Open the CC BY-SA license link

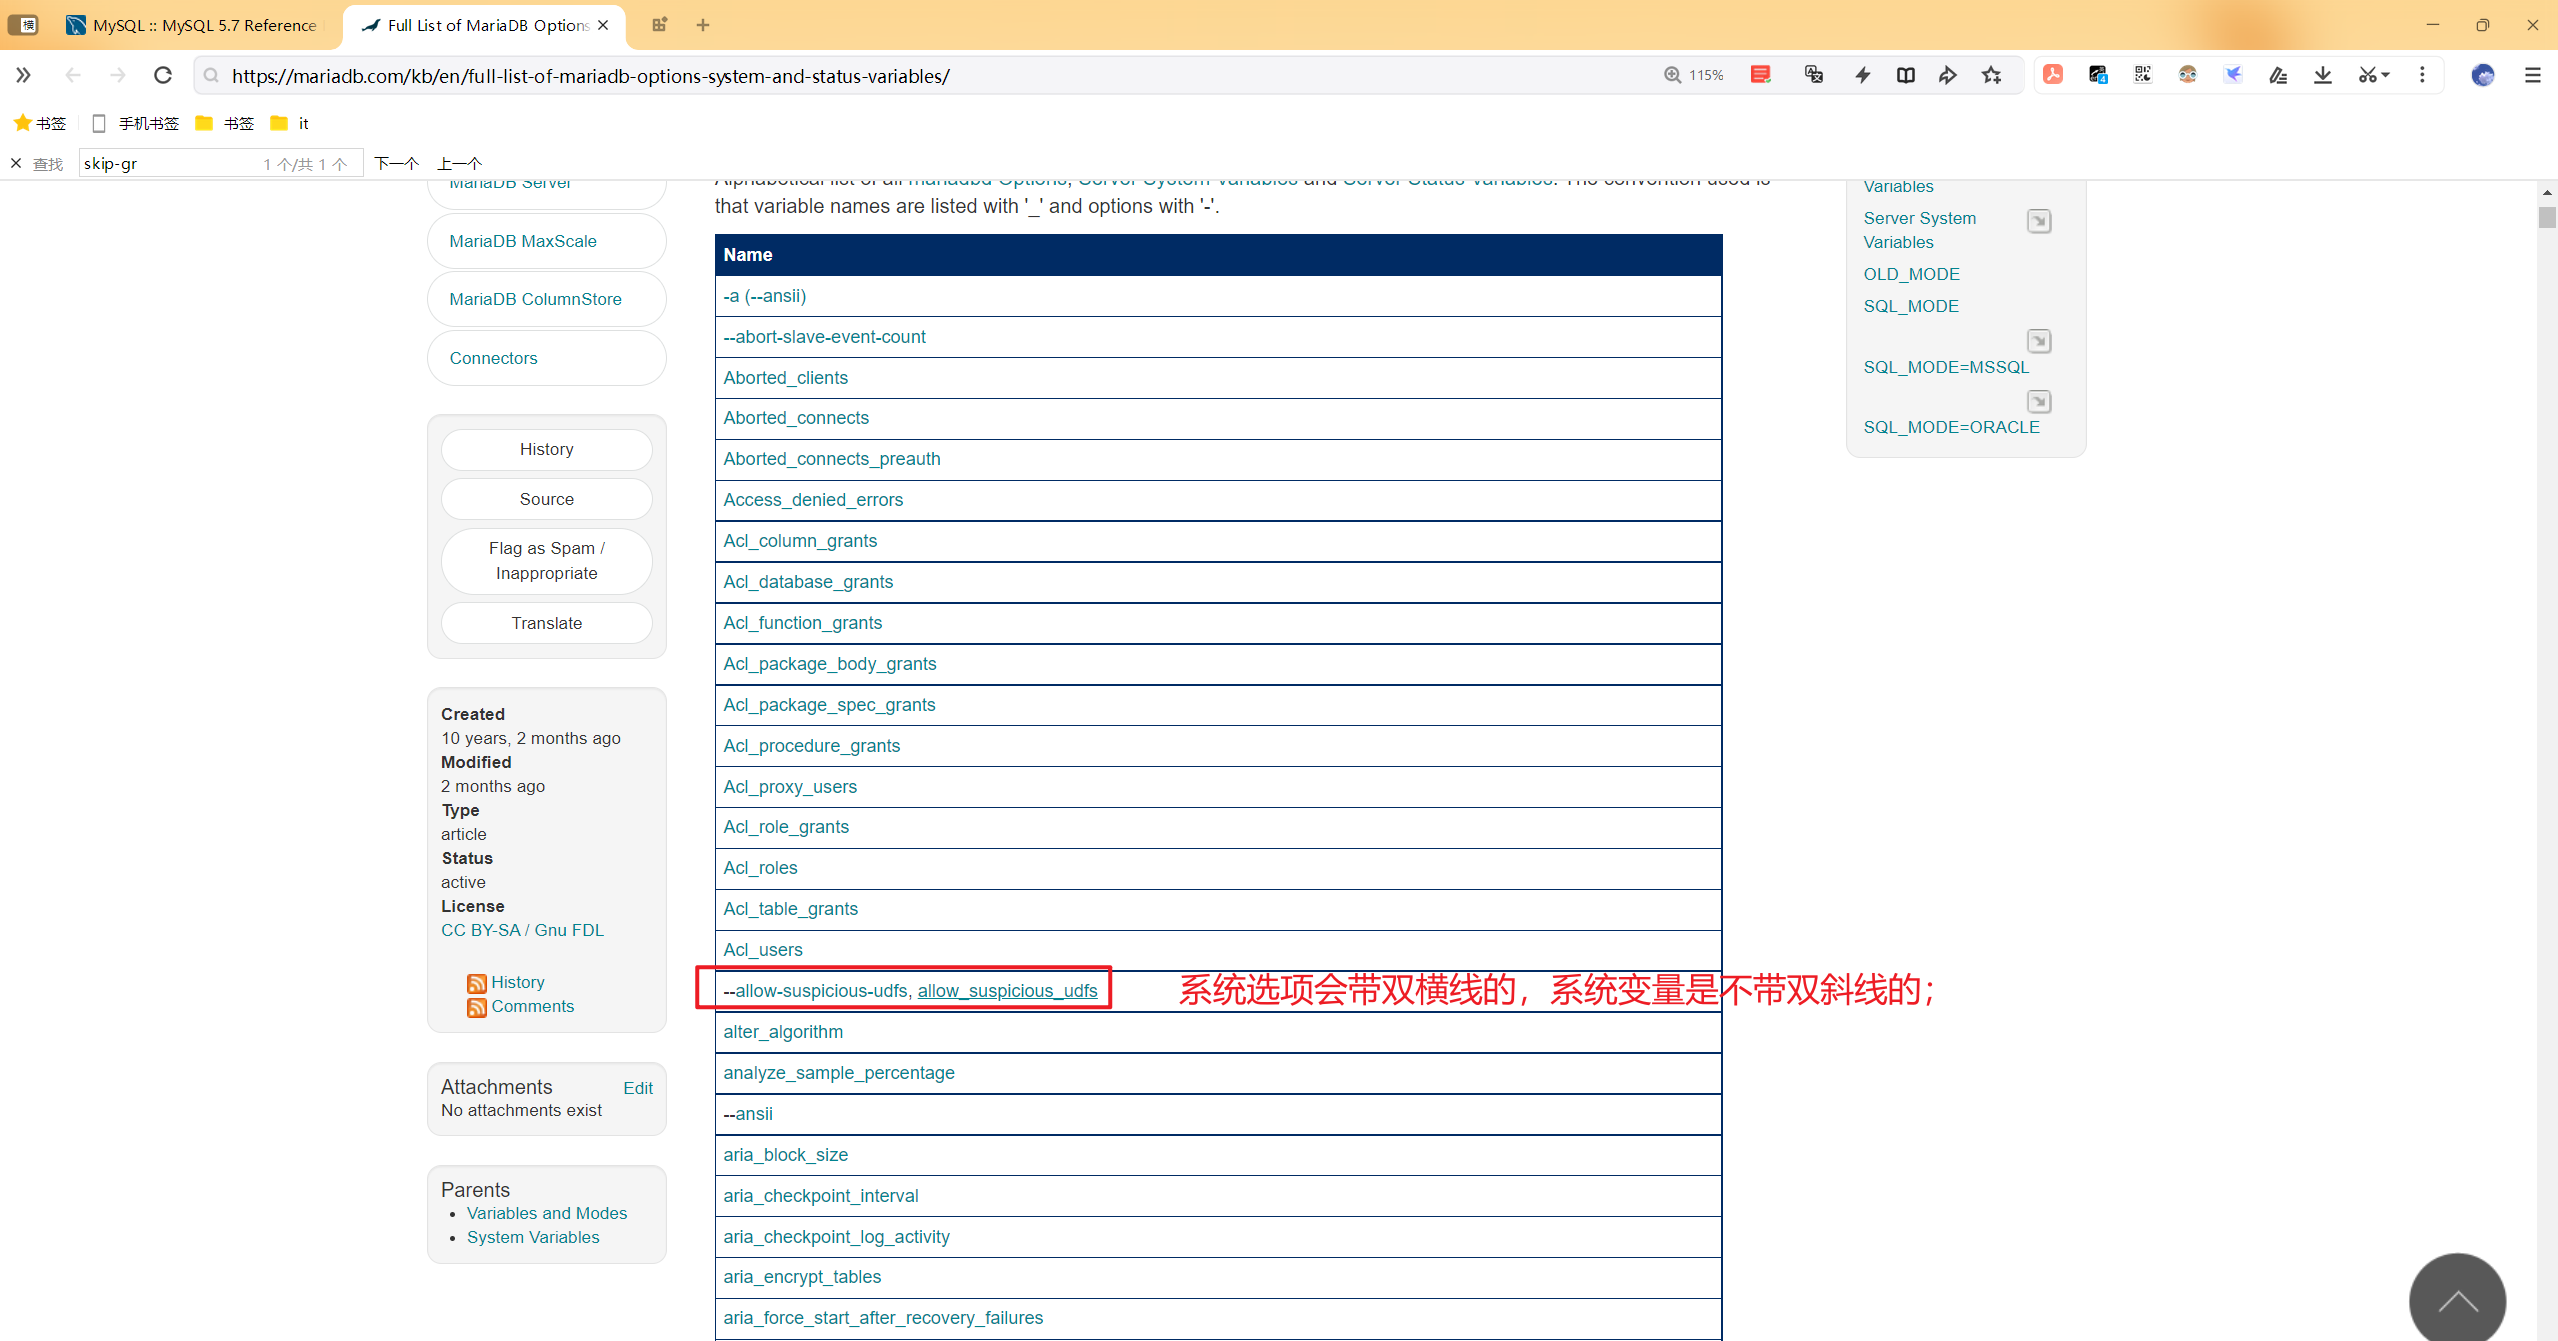click(x=481, y=930)
